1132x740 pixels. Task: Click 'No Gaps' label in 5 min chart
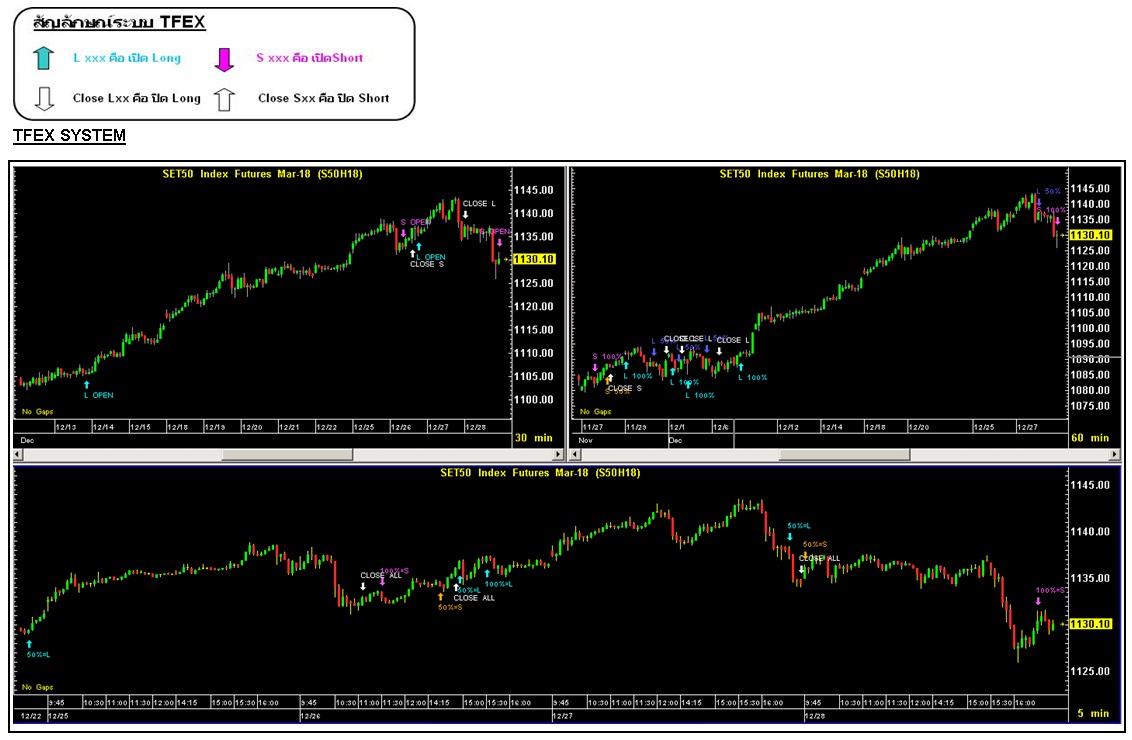(x=38, y=687)
